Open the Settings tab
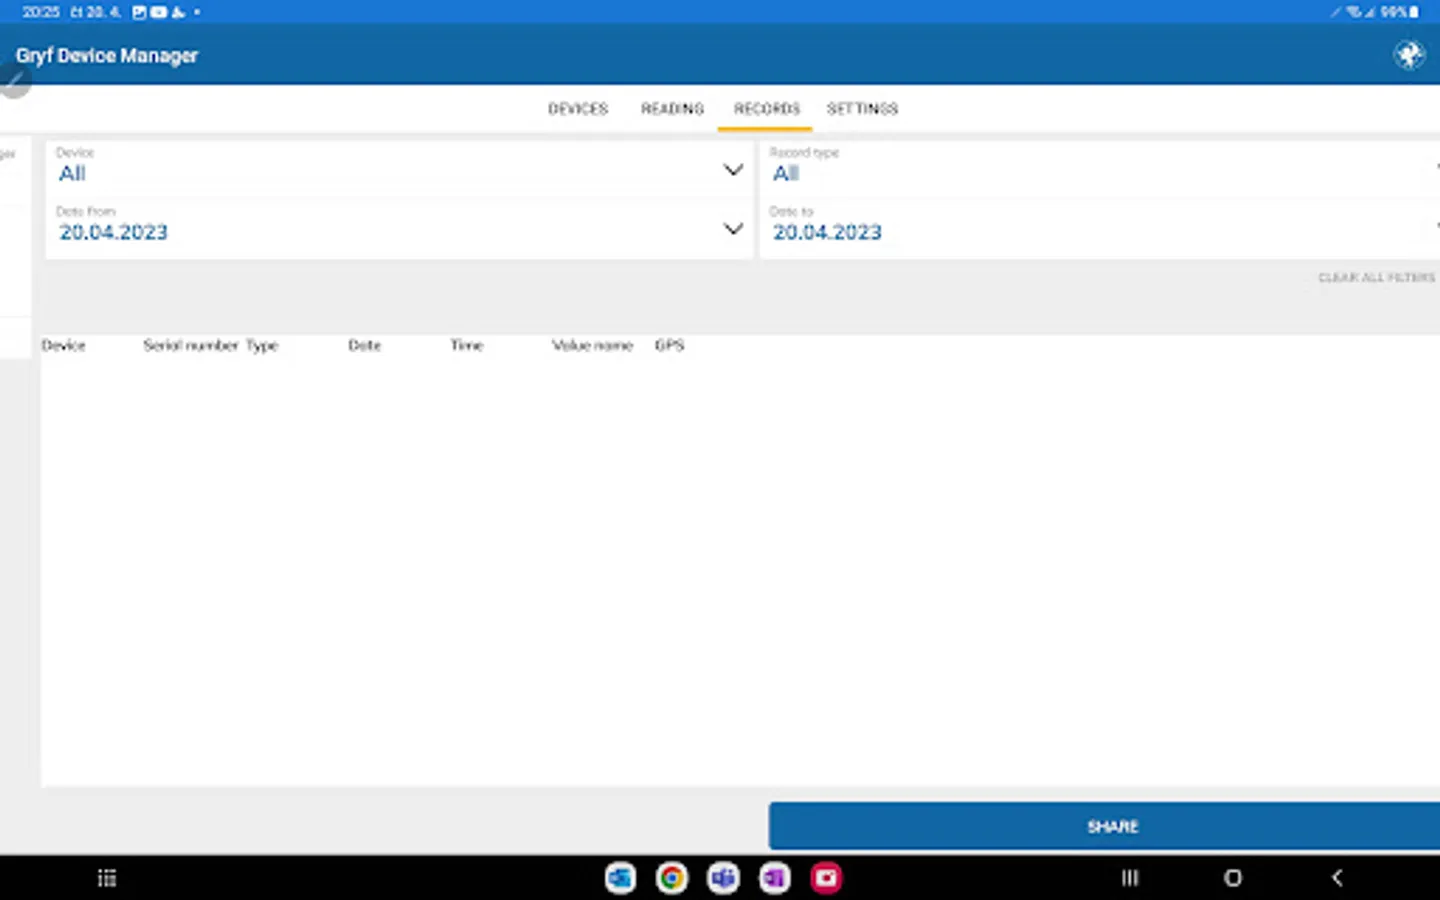The width and height of the screenshot is (1440, 900). [862, 108]
